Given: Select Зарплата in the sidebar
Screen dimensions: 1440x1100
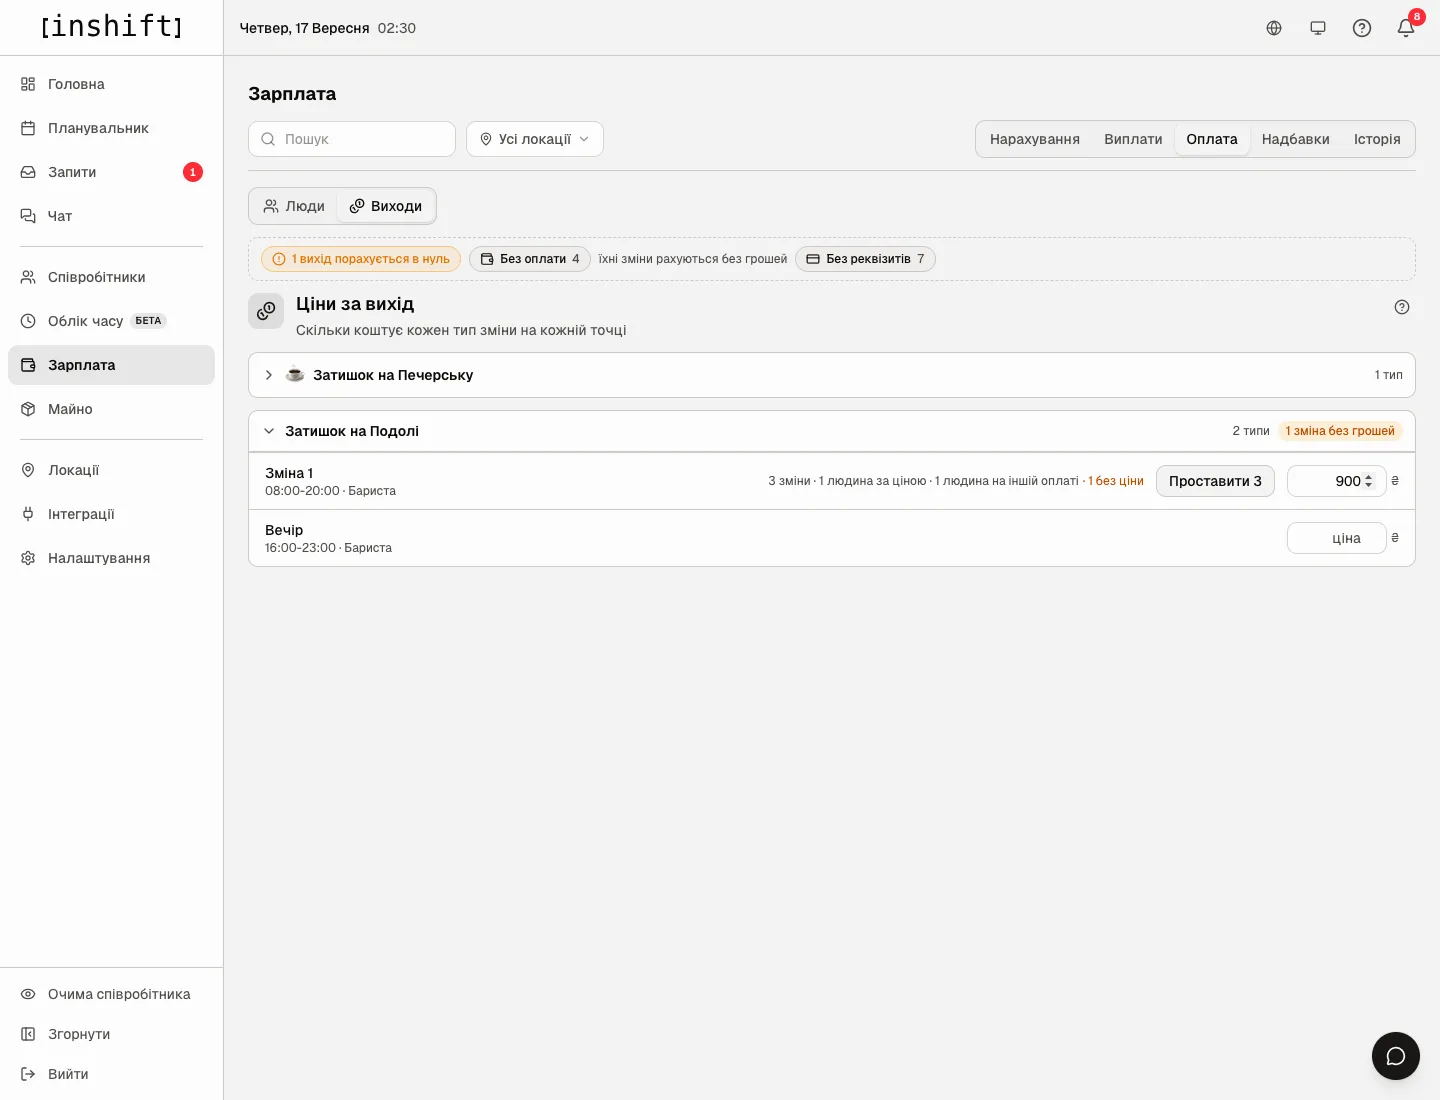Looking at the screenshot, I should (x=111, y=365).
